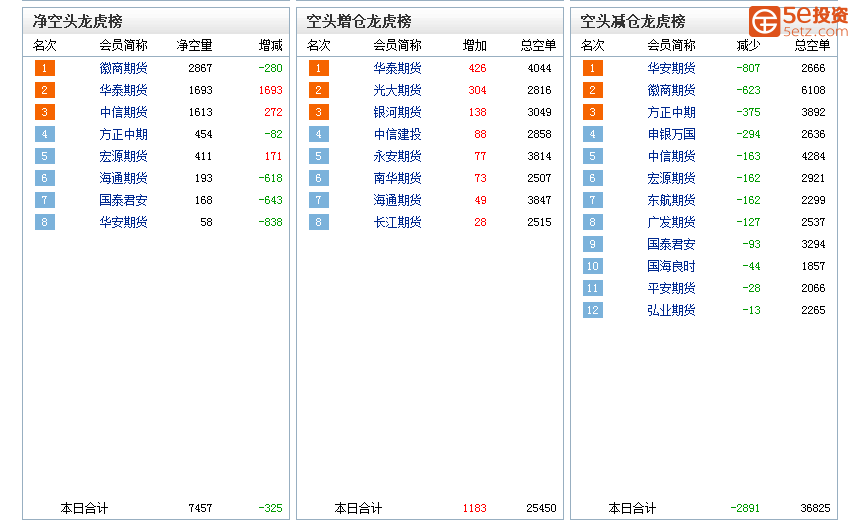Screen dimensions: 856x530
Task: Click total short value 6108
Action: coord(813,90)
